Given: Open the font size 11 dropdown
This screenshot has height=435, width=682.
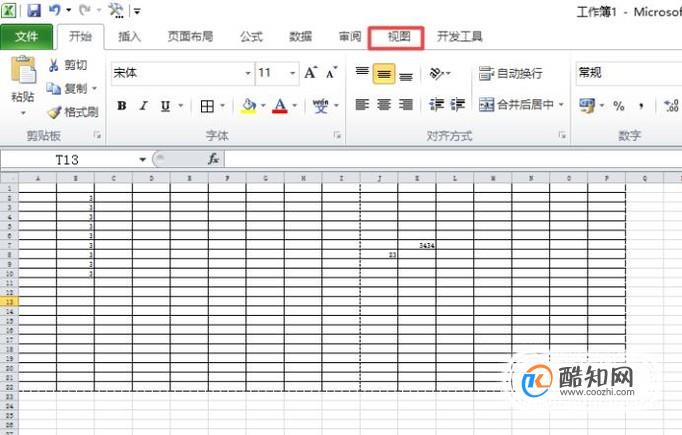Looking at the screenshot, I should click(292, 73).
